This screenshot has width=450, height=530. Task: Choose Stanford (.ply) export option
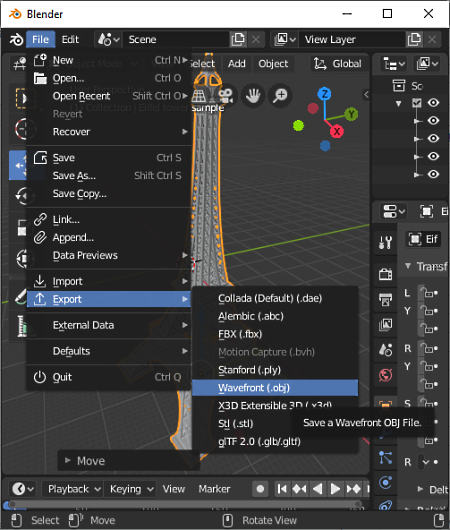[x=275, y=370]
